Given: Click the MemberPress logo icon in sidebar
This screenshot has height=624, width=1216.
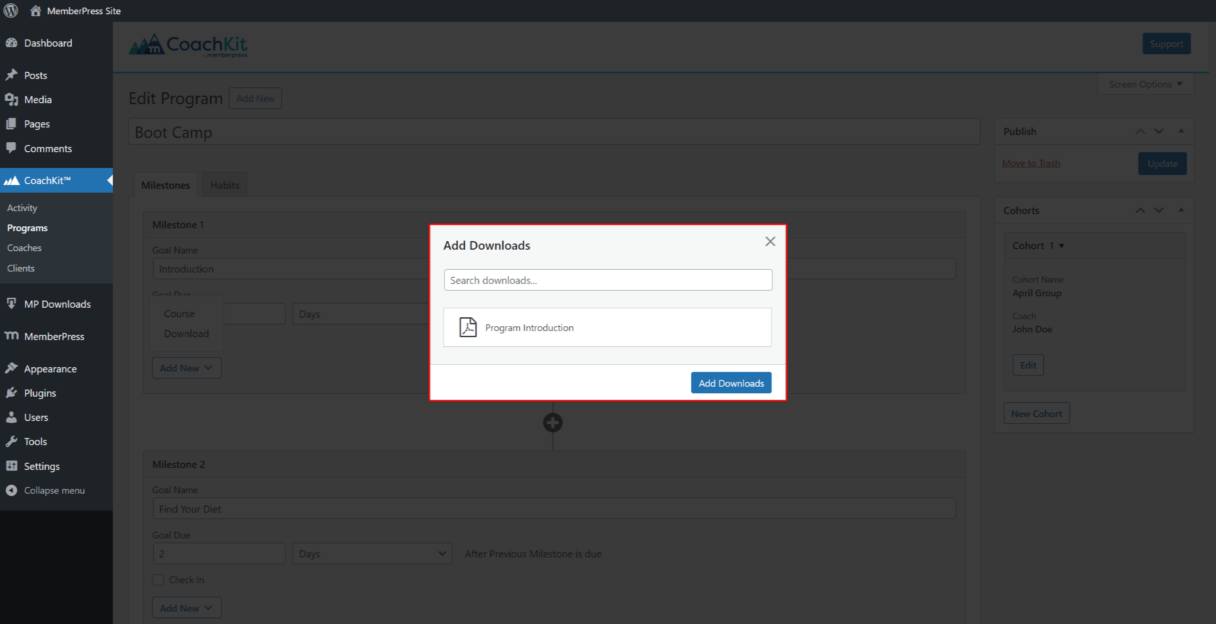Looking at the screenshot, I should pyautogui.click(x=12, y=336).
